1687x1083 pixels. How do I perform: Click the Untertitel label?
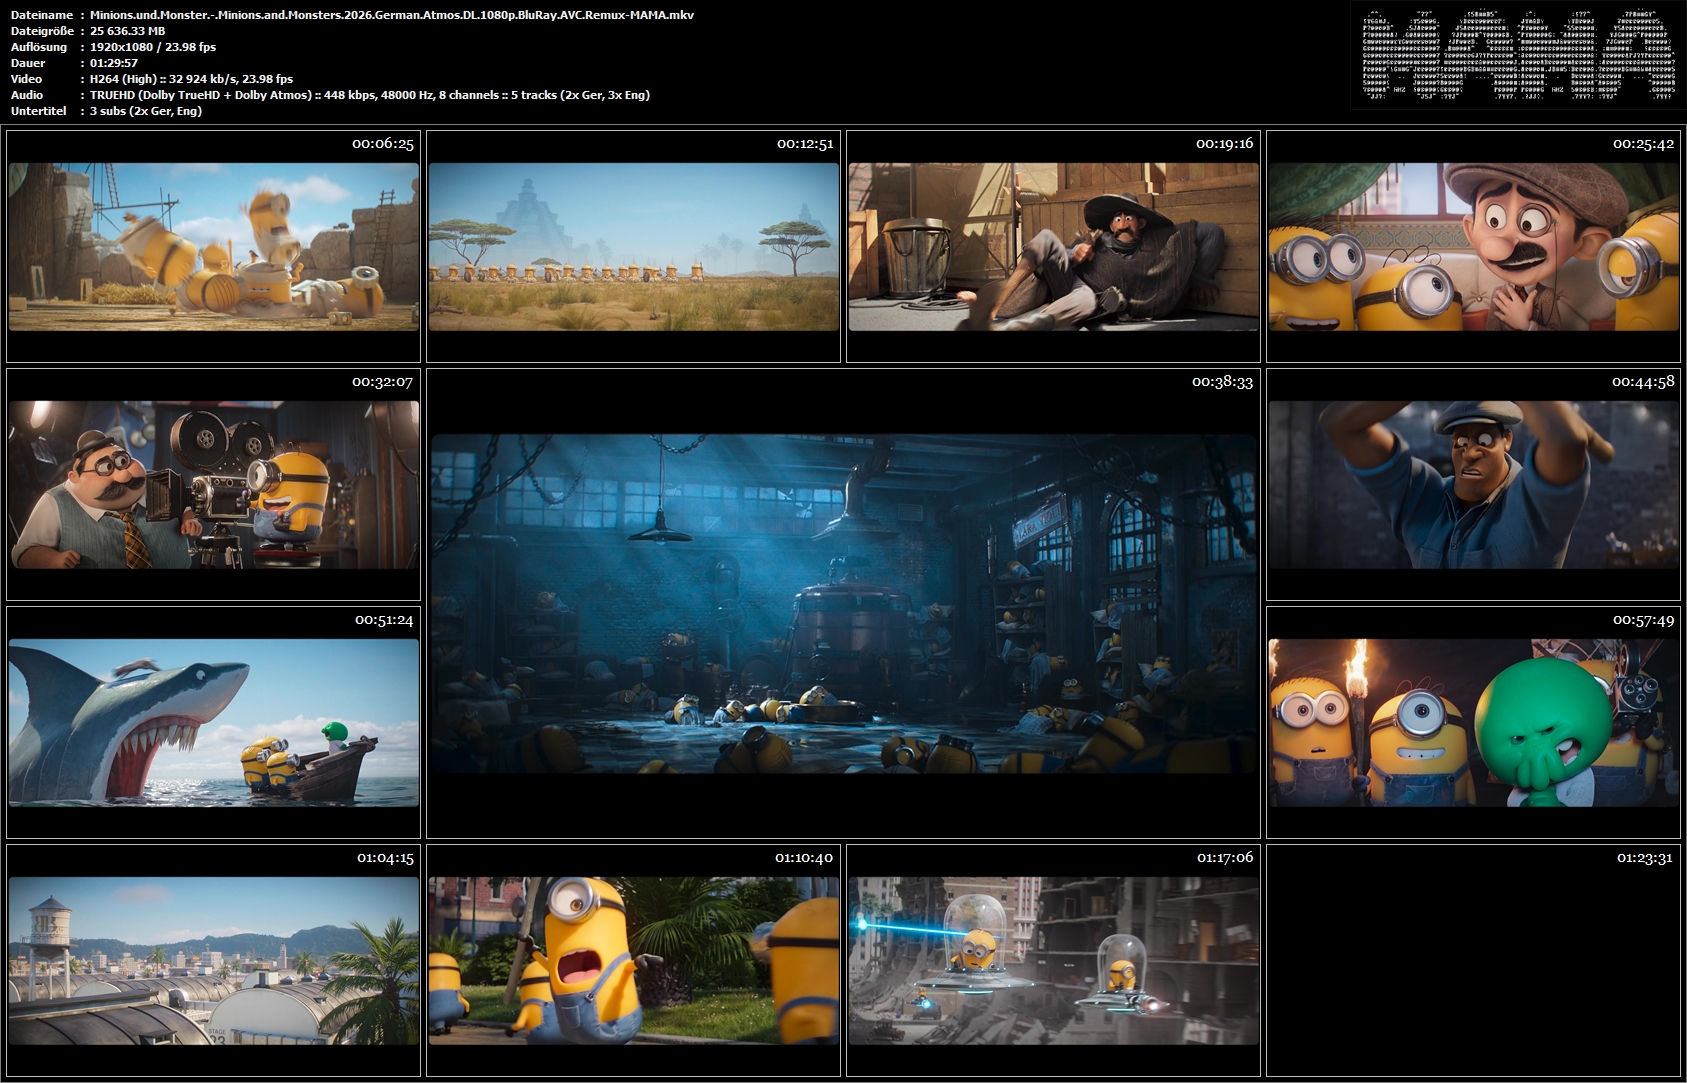38,111
